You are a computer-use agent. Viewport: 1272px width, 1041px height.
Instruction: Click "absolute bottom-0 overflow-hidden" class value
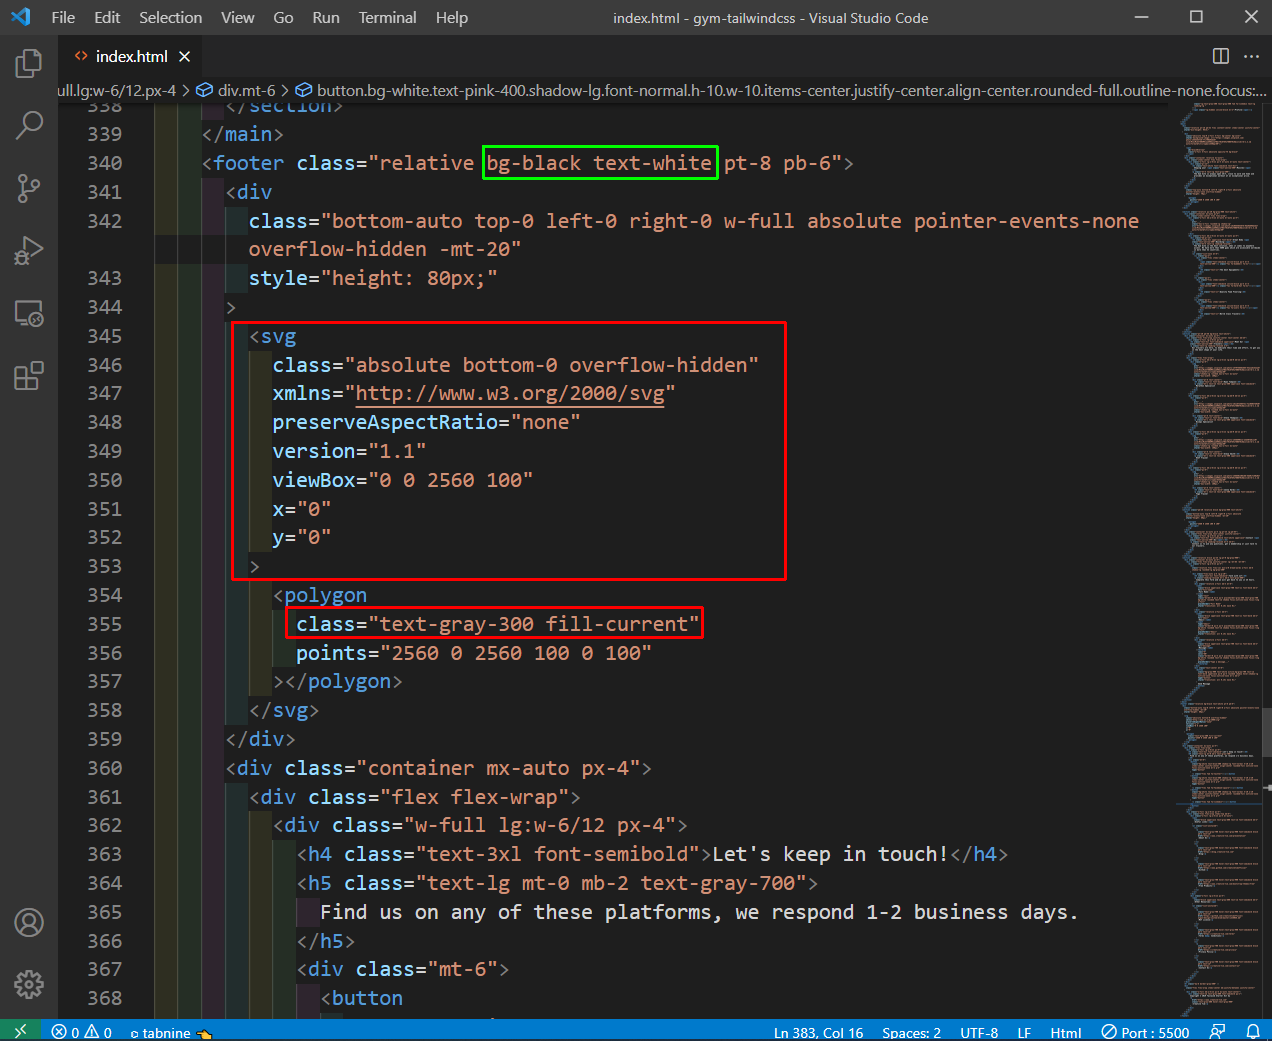(x=551, y=365)
